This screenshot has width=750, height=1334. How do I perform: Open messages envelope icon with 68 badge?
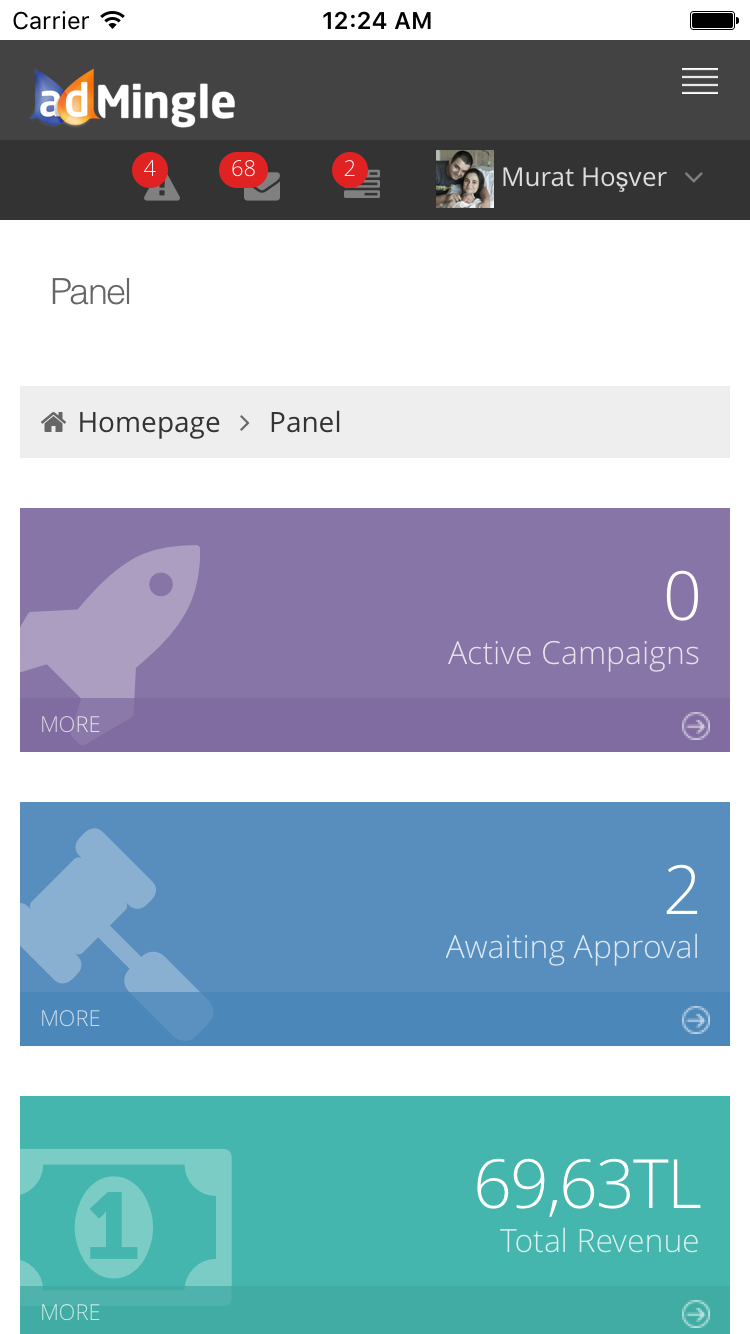click(x=262, y=185)
